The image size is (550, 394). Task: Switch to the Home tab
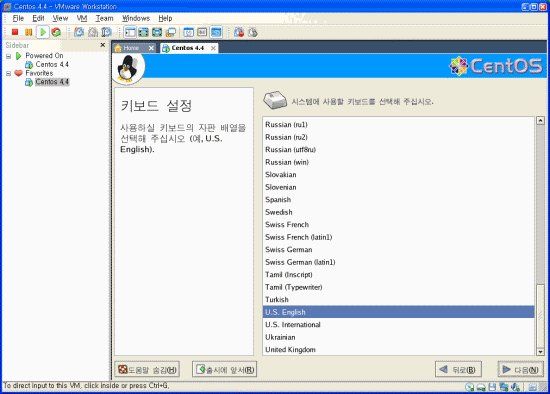point(130,48)
